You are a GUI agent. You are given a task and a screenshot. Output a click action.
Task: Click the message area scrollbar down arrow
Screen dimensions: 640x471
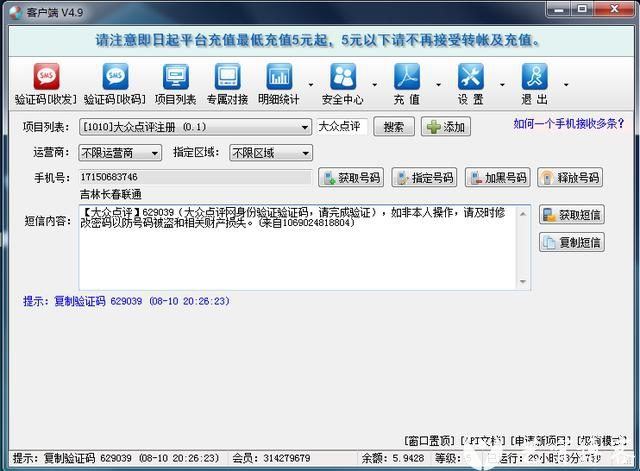click(x=523, y=282)
